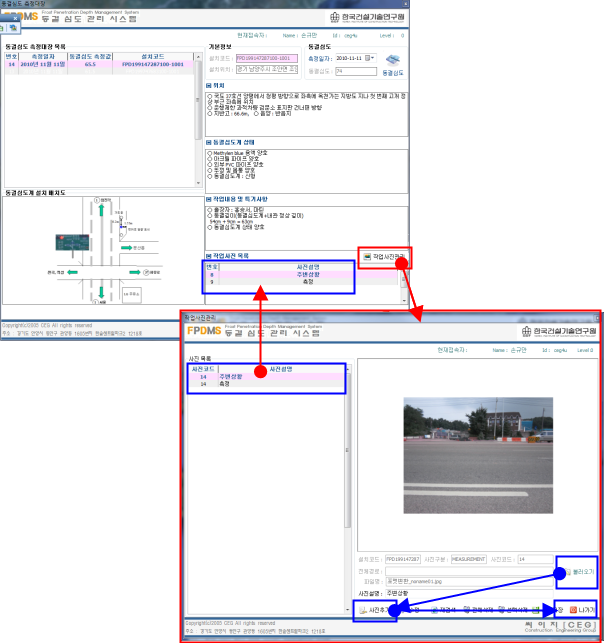This screenshot has width=604, height=643.
Task: Click the 사진설명 field containing 주변상황
Action: click(x=470, y=593)
